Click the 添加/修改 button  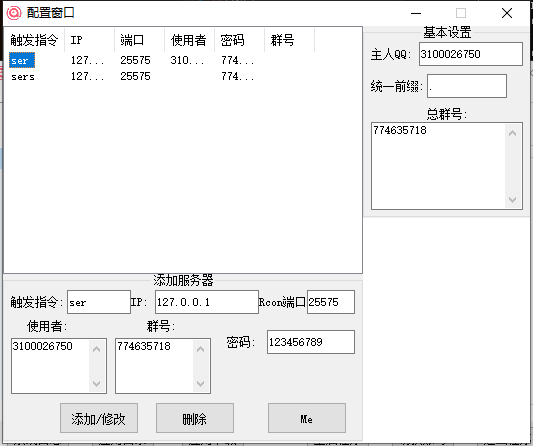99,418
